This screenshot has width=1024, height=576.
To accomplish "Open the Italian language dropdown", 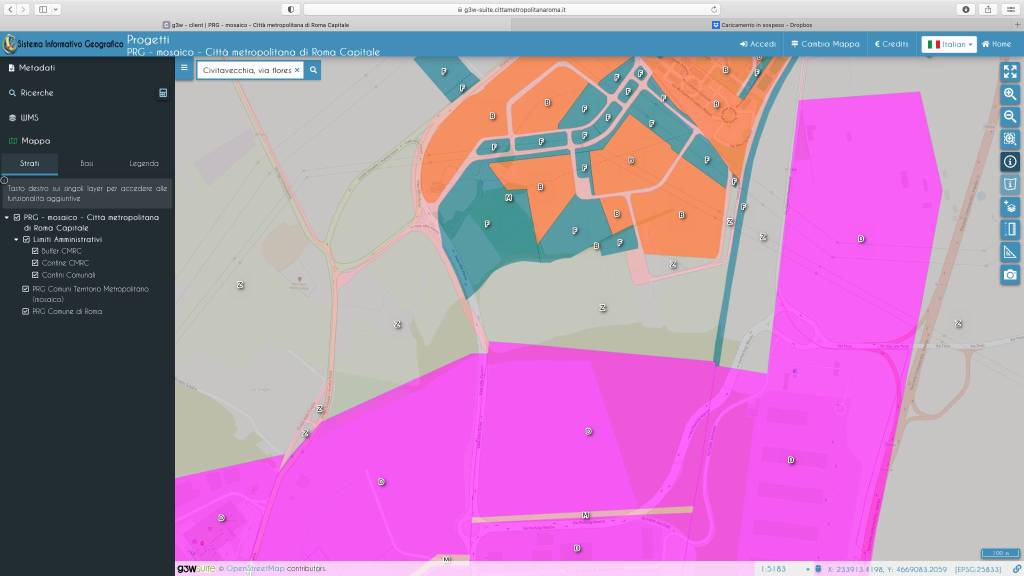I will (948, 44).
